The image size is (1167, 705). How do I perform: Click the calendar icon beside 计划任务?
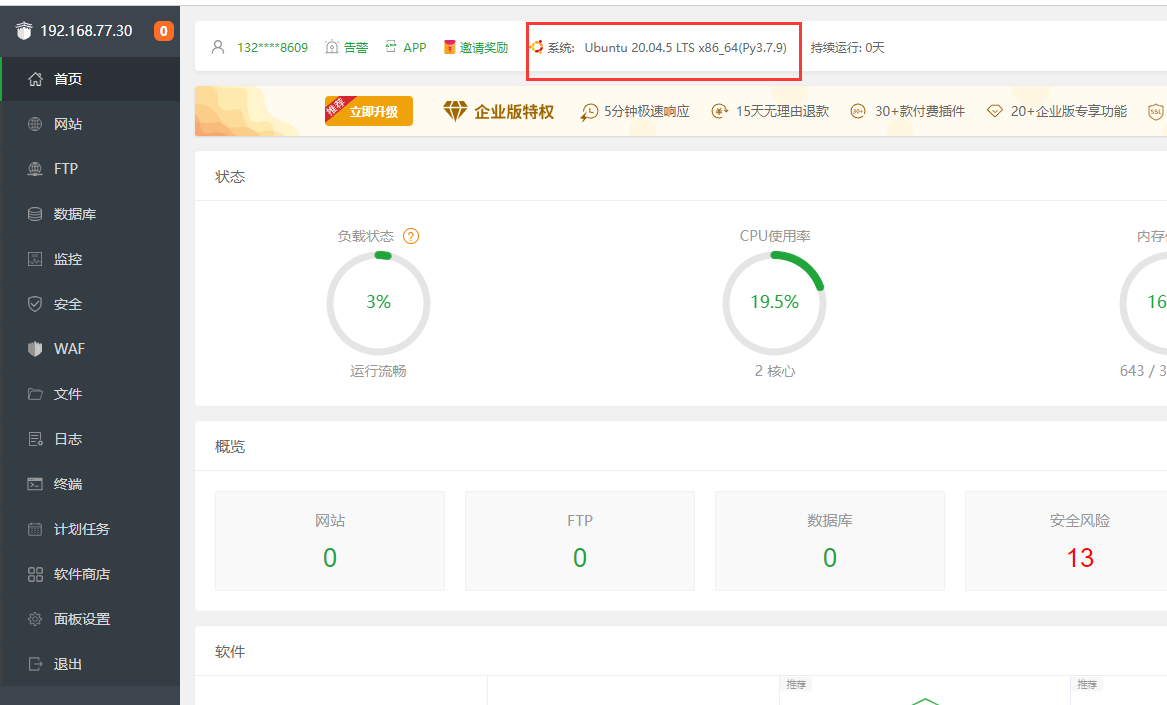tap(35, 529)
